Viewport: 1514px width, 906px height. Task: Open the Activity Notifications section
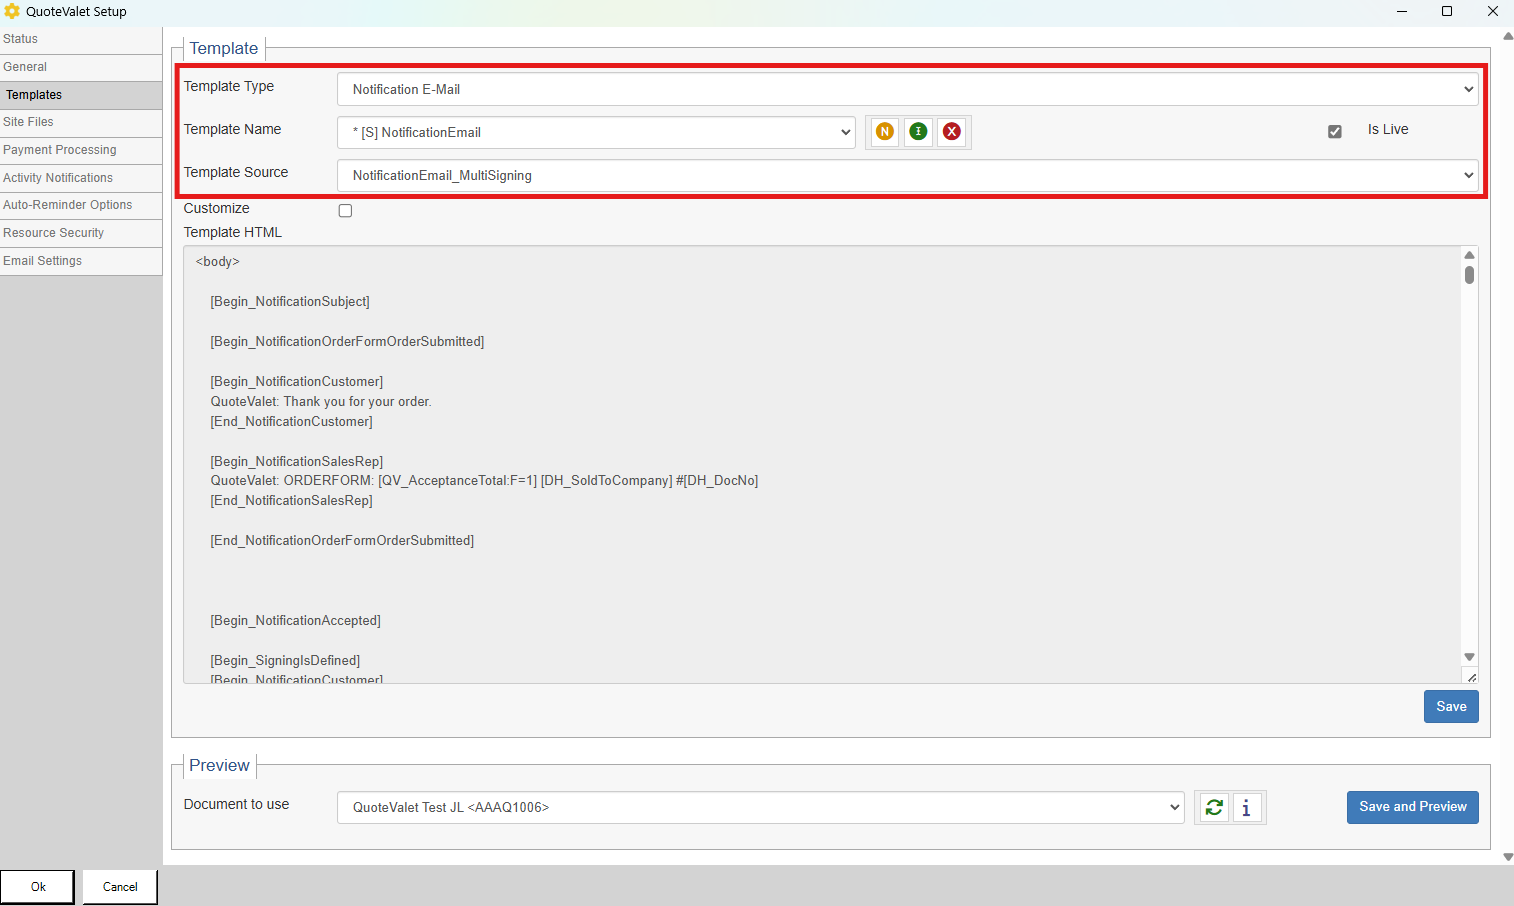click(x=81, y=178)
